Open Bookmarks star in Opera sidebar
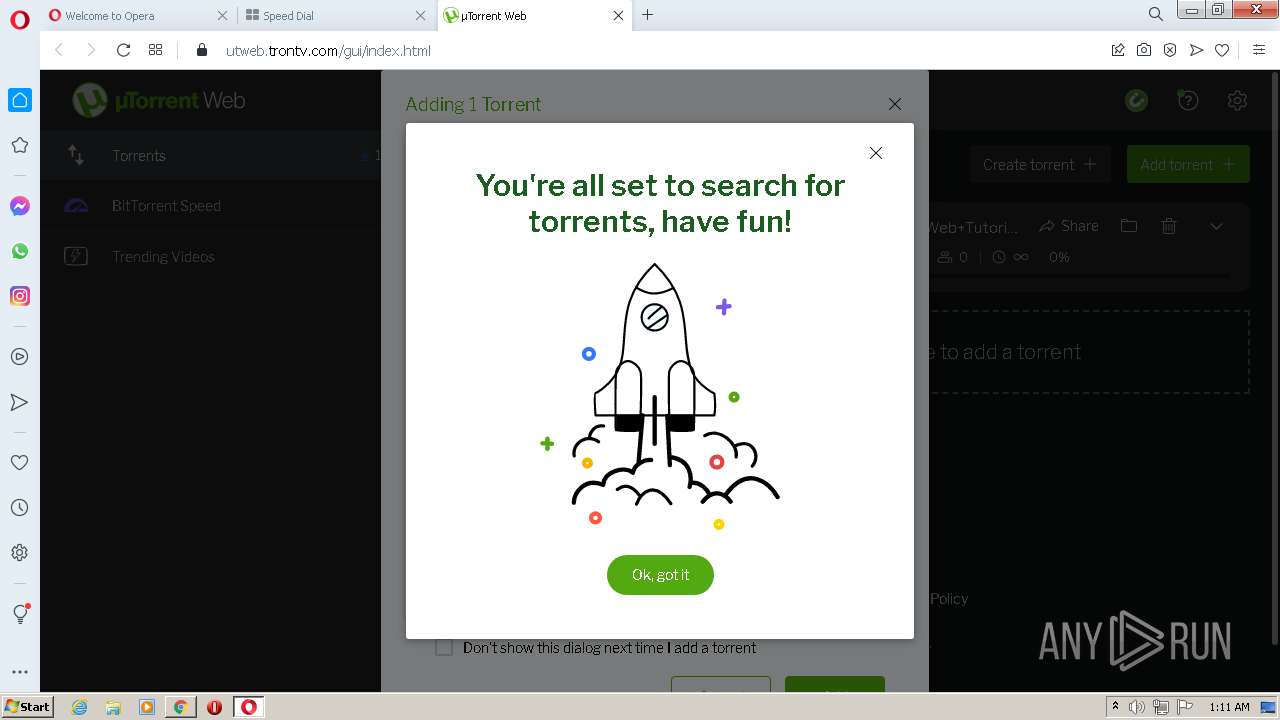 (x=20, y=145)
